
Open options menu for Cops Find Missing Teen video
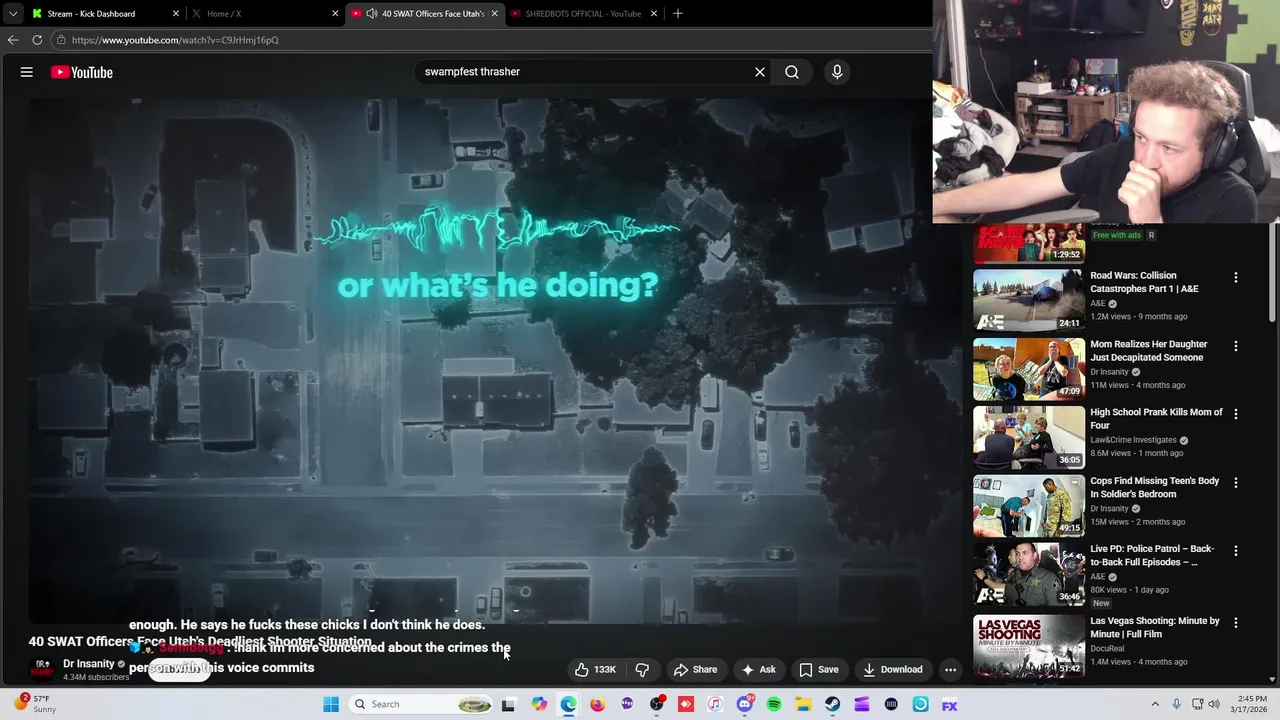click(1235, 483)
